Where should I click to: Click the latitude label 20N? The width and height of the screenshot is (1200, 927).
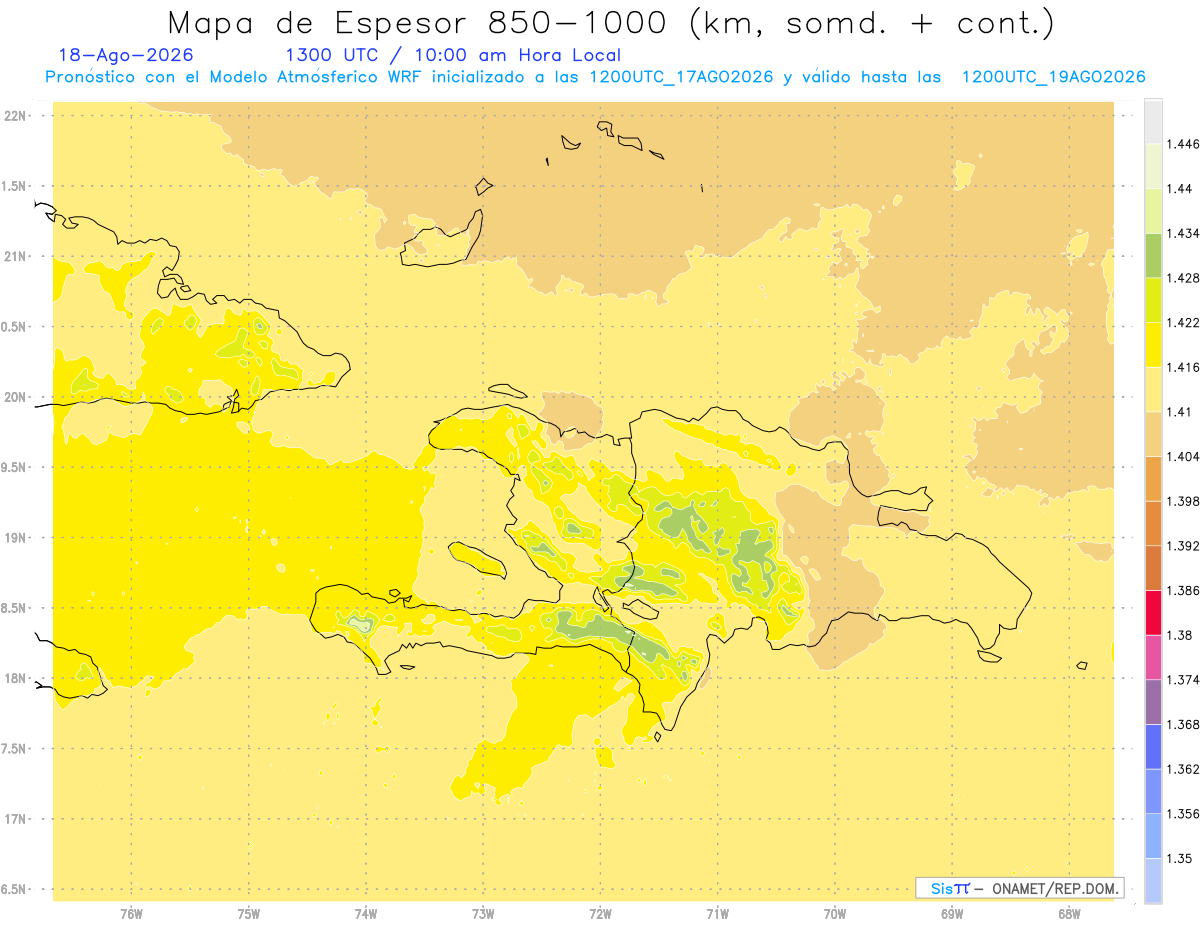[14, 397]
